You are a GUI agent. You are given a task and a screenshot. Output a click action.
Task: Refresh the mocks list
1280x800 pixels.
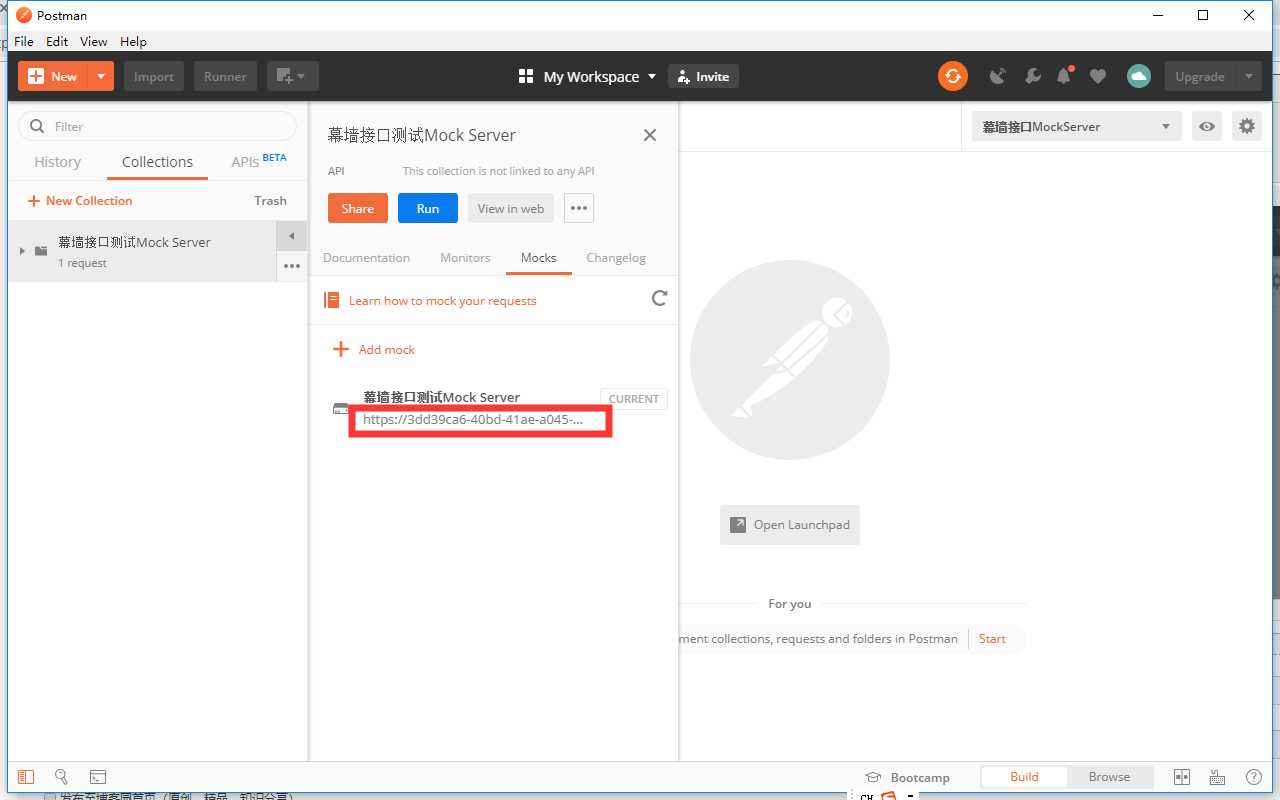(x=659, y=298)
